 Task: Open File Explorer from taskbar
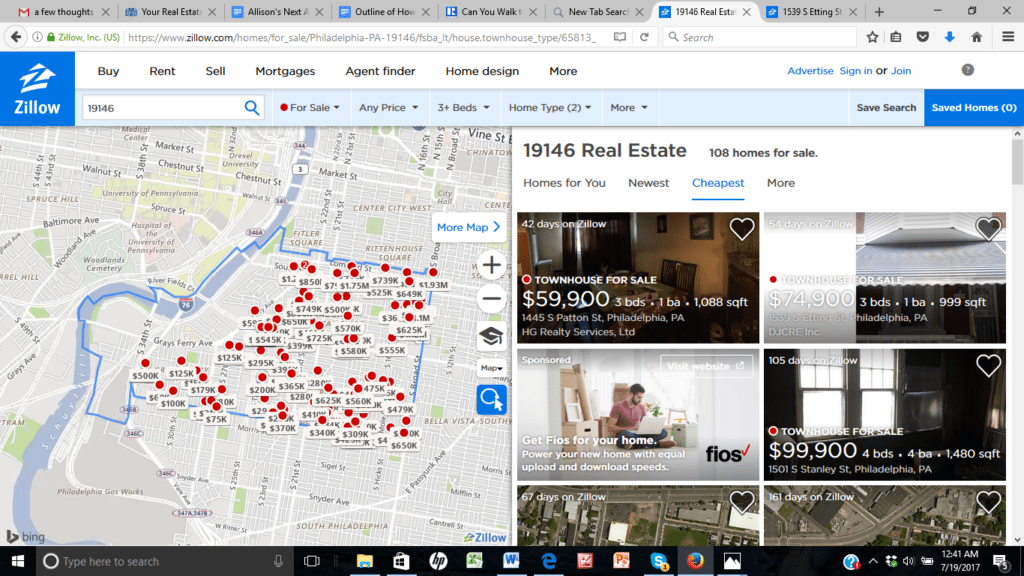(x=364, y=561)
